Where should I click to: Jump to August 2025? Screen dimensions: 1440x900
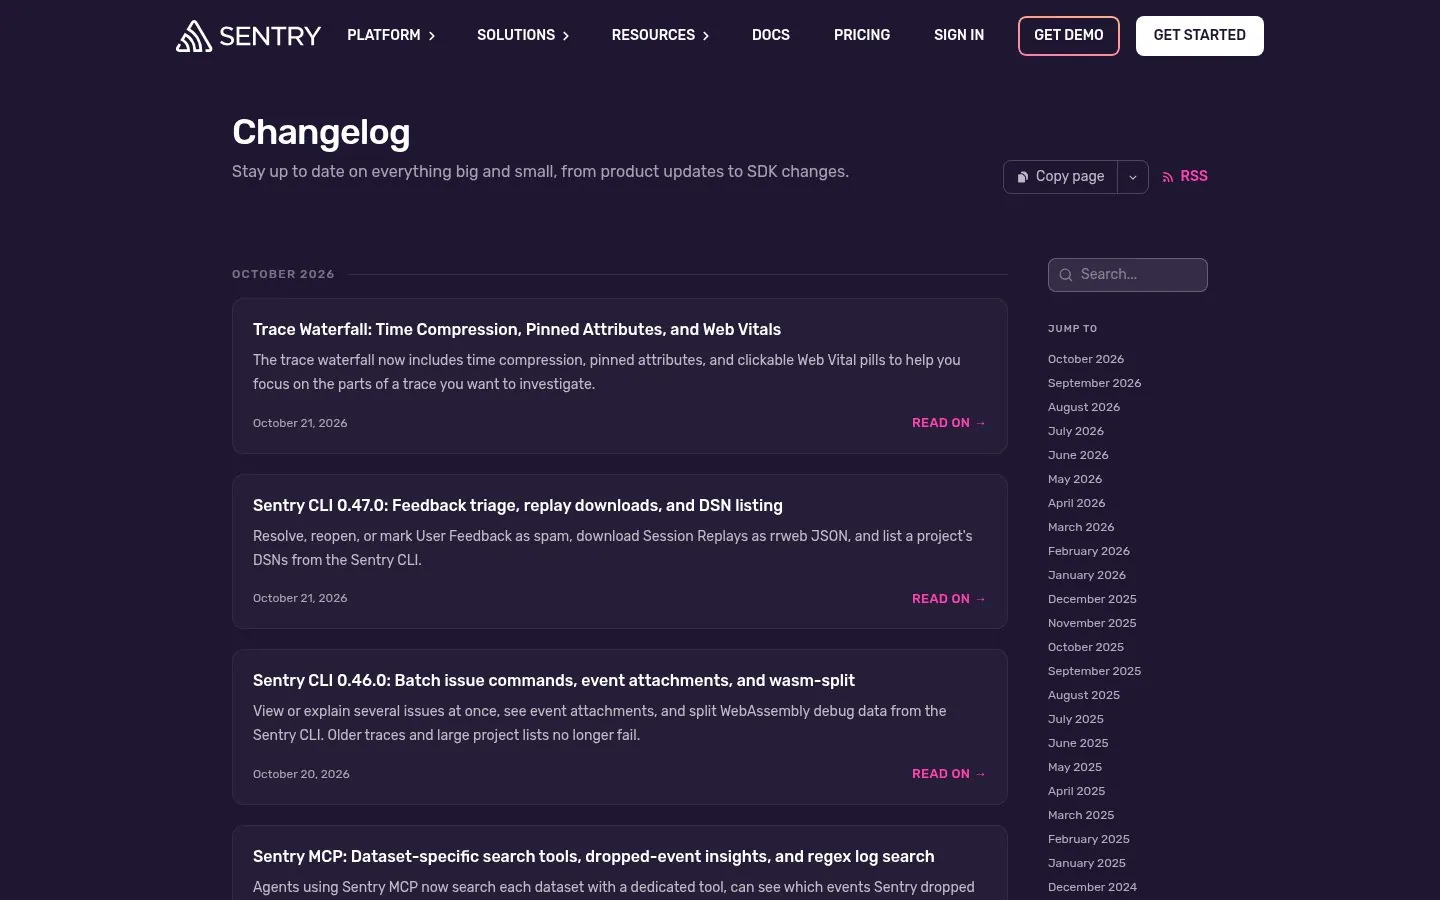1084,695
